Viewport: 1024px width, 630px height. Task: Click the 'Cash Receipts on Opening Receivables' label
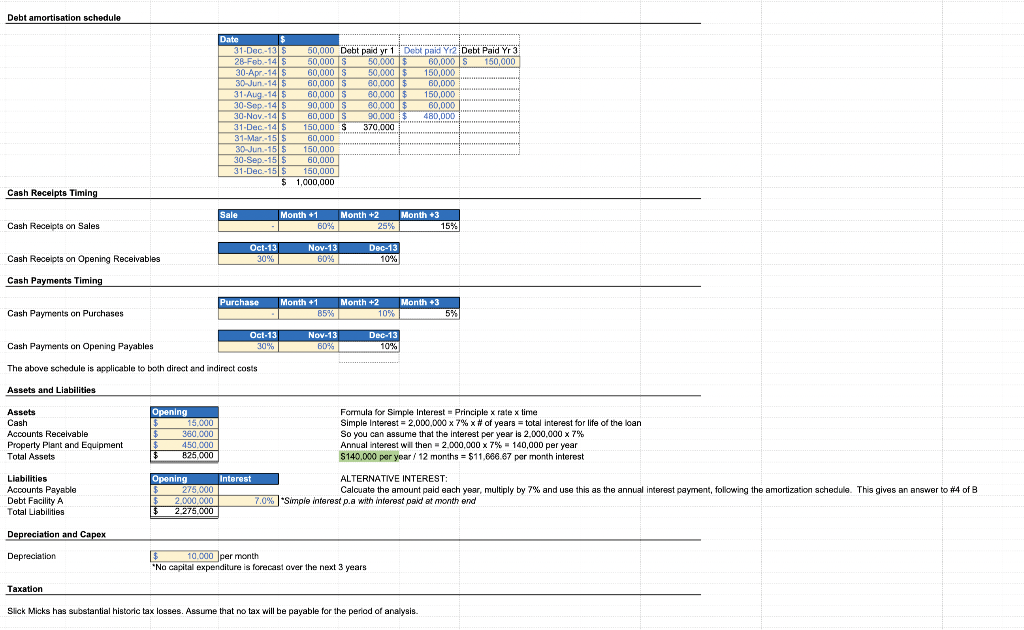(x=84, y=259)
